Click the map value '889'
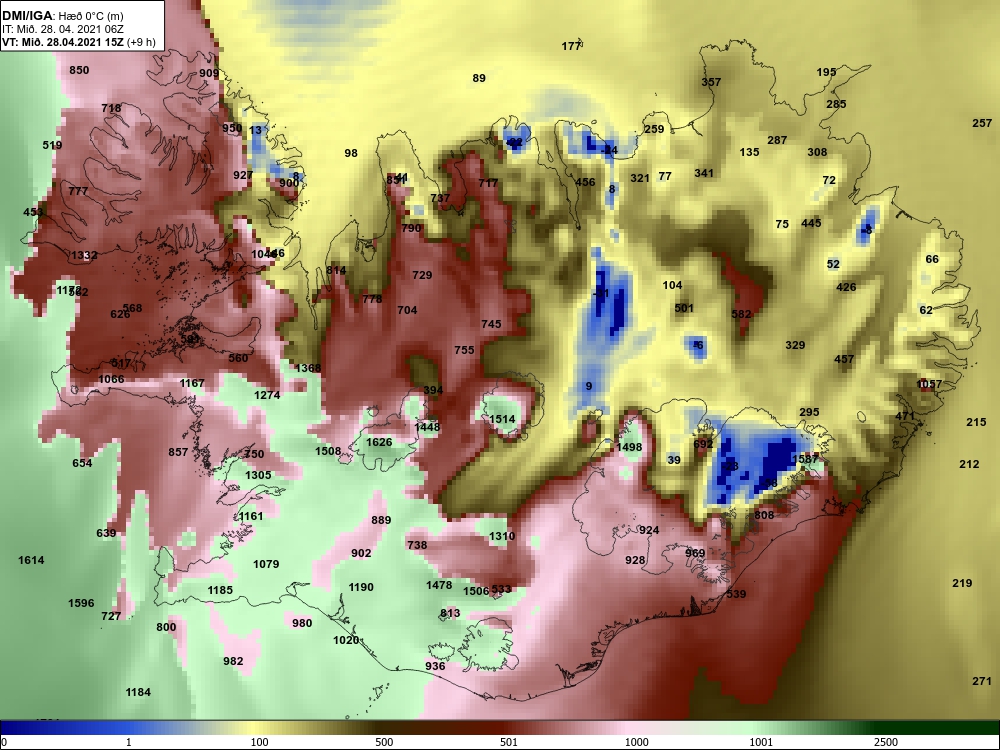1000x750 pixels. point(381,520)
